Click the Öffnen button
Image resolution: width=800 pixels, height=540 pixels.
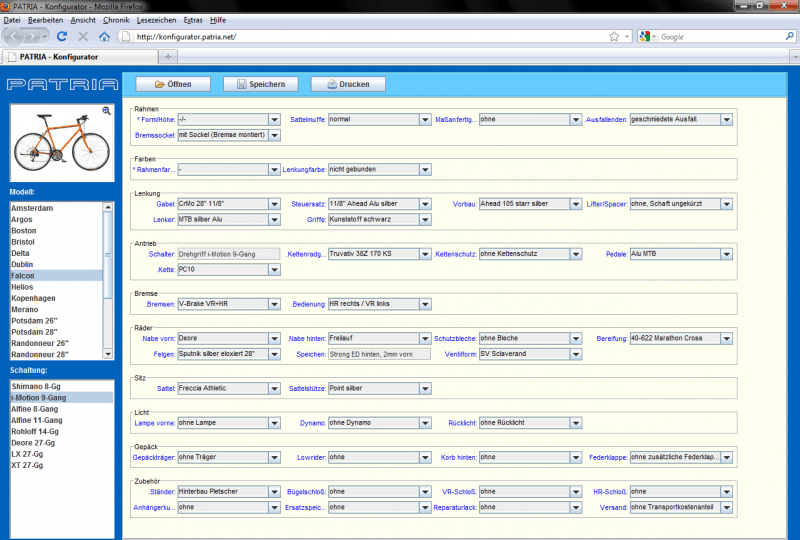173,84
